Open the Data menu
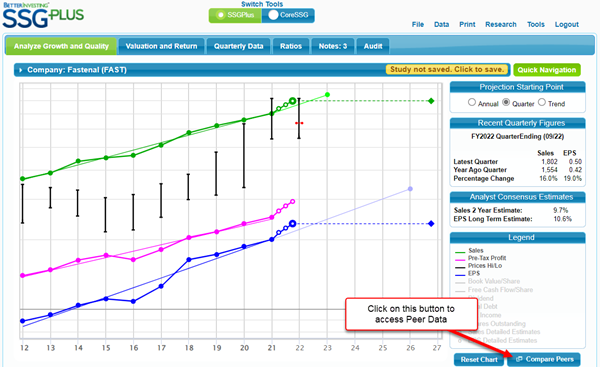Viewport: 600px width, 367px height. [x=442, y=24]
